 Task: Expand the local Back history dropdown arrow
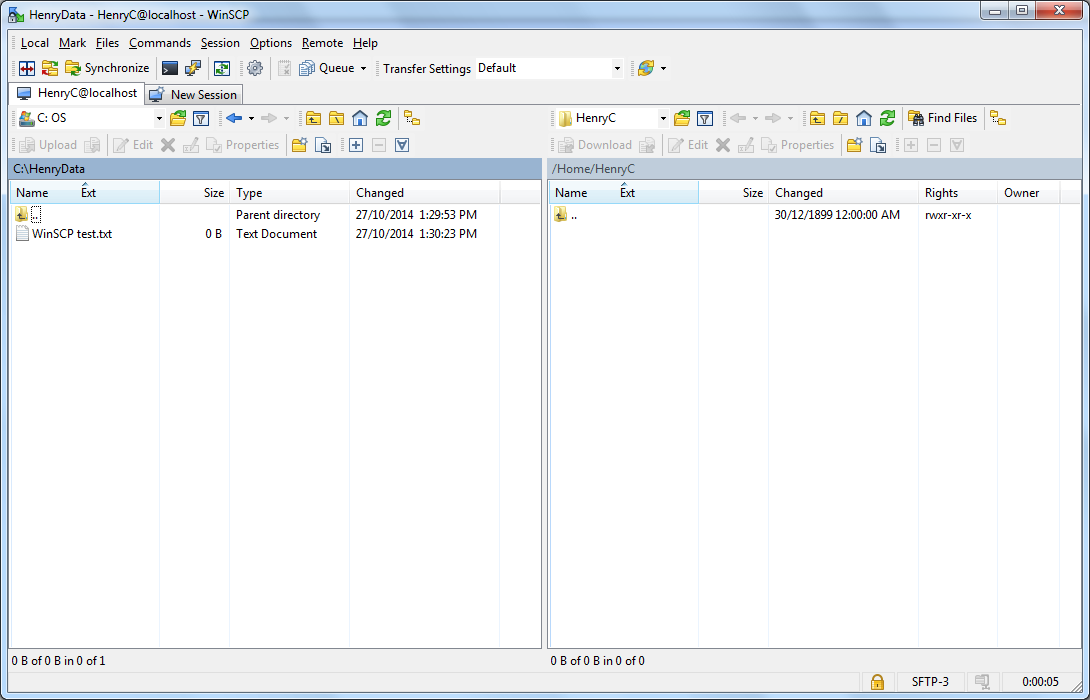[252, 118]
